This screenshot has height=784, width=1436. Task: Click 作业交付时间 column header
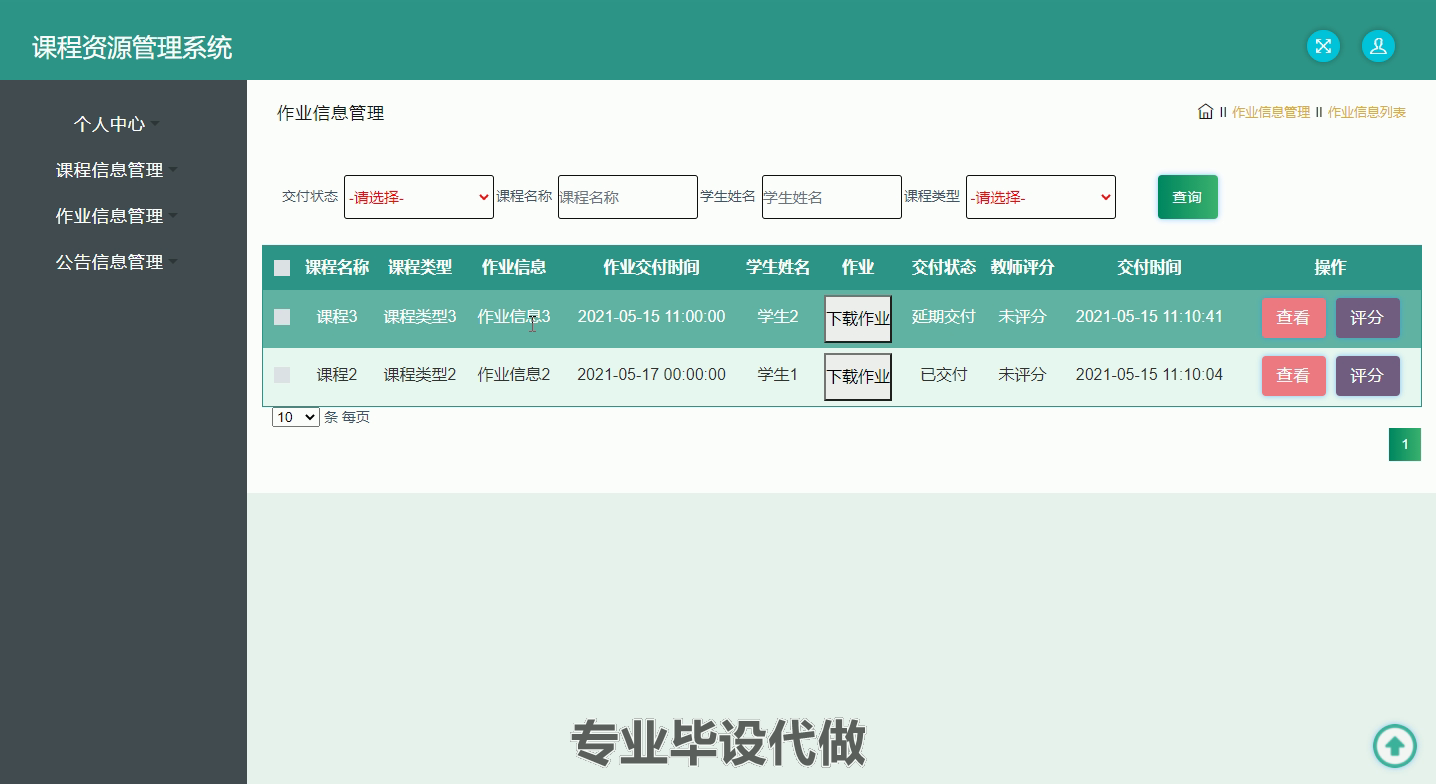651,267
